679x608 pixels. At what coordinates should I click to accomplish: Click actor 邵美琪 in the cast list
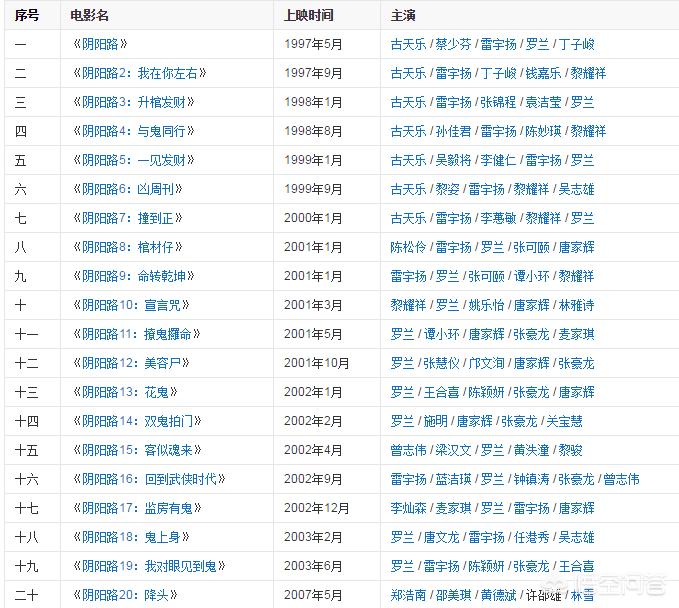click(x=453, y=595)
